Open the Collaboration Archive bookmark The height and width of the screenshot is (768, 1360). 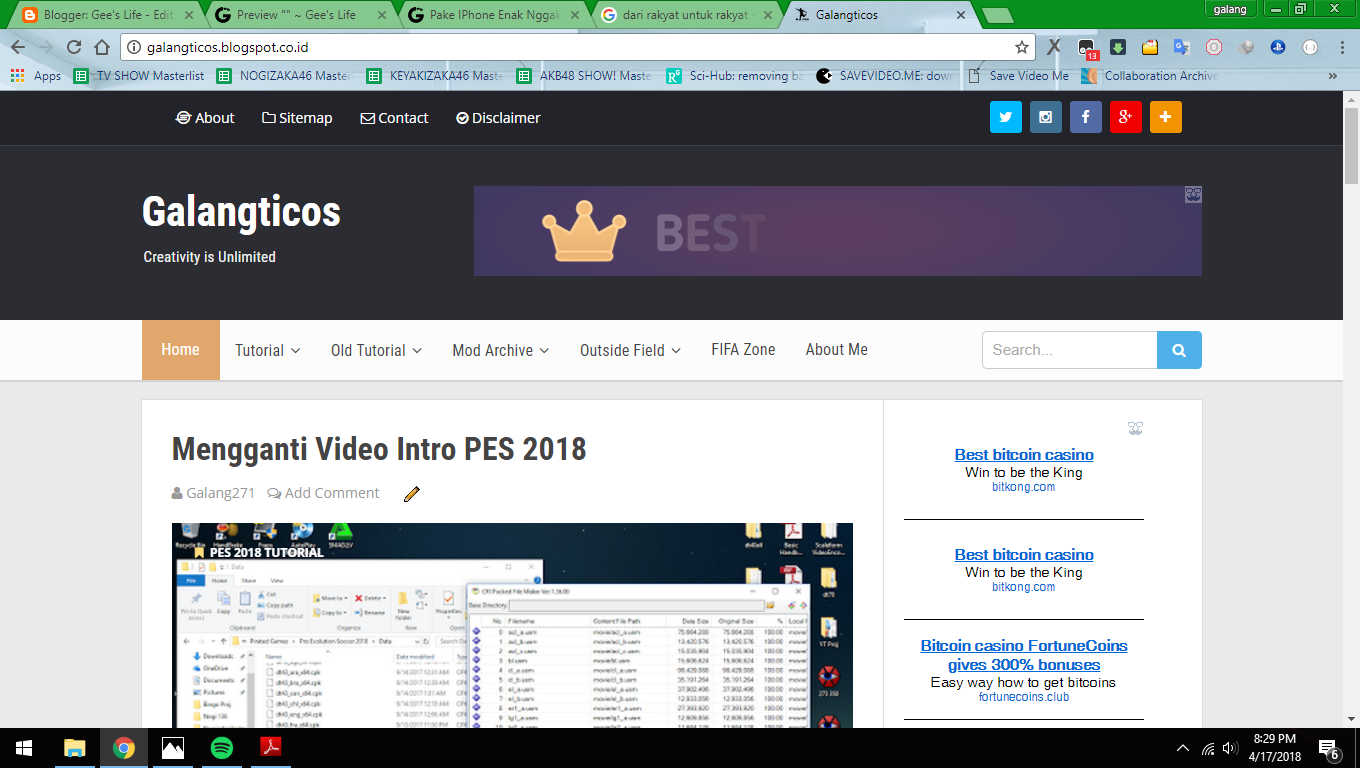coord(1150,76)
